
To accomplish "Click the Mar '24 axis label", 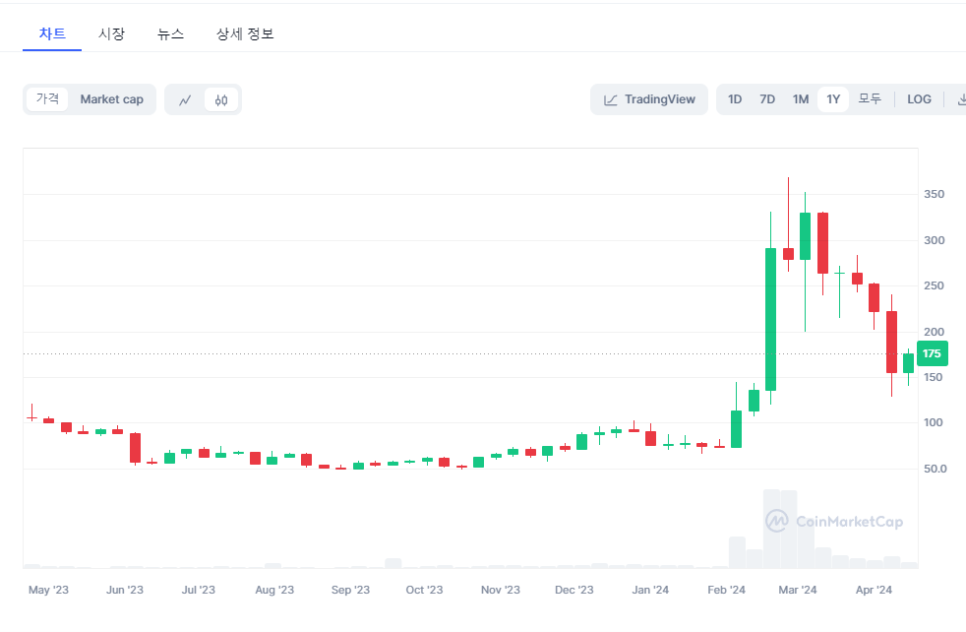I will (x=797, y=589).
